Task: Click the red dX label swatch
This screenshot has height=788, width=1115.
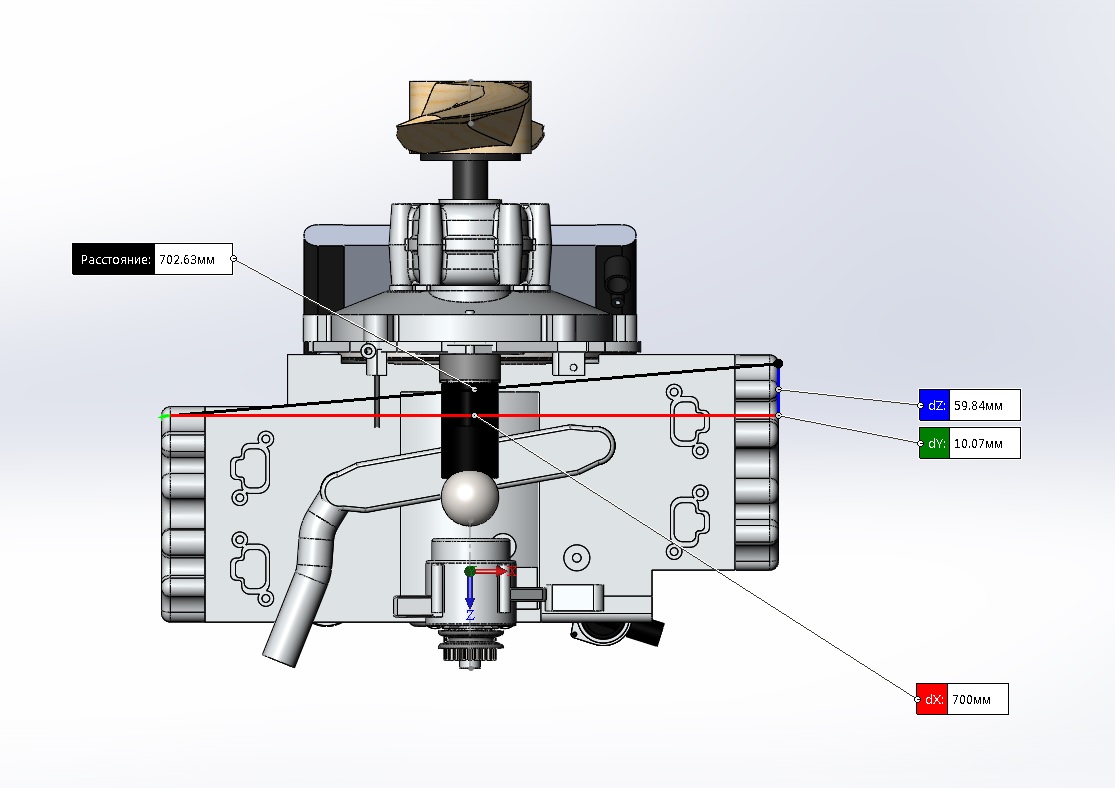Action: point(931,699)
